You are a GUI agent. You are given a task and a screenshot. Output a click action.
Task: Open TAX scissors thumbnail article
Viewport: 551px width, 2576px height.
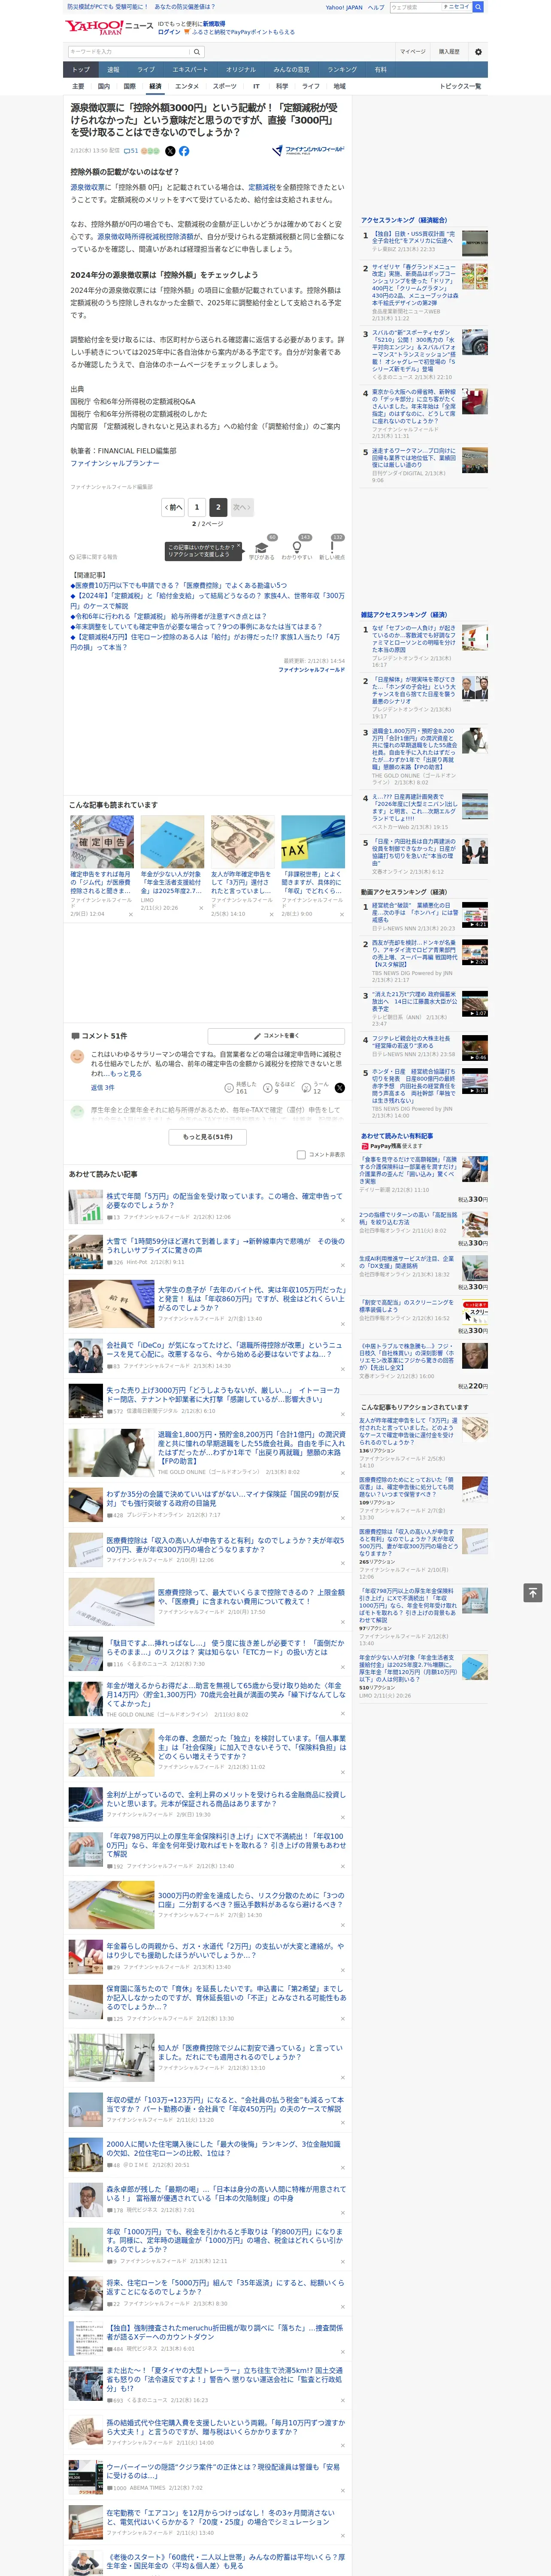(313, 842)
